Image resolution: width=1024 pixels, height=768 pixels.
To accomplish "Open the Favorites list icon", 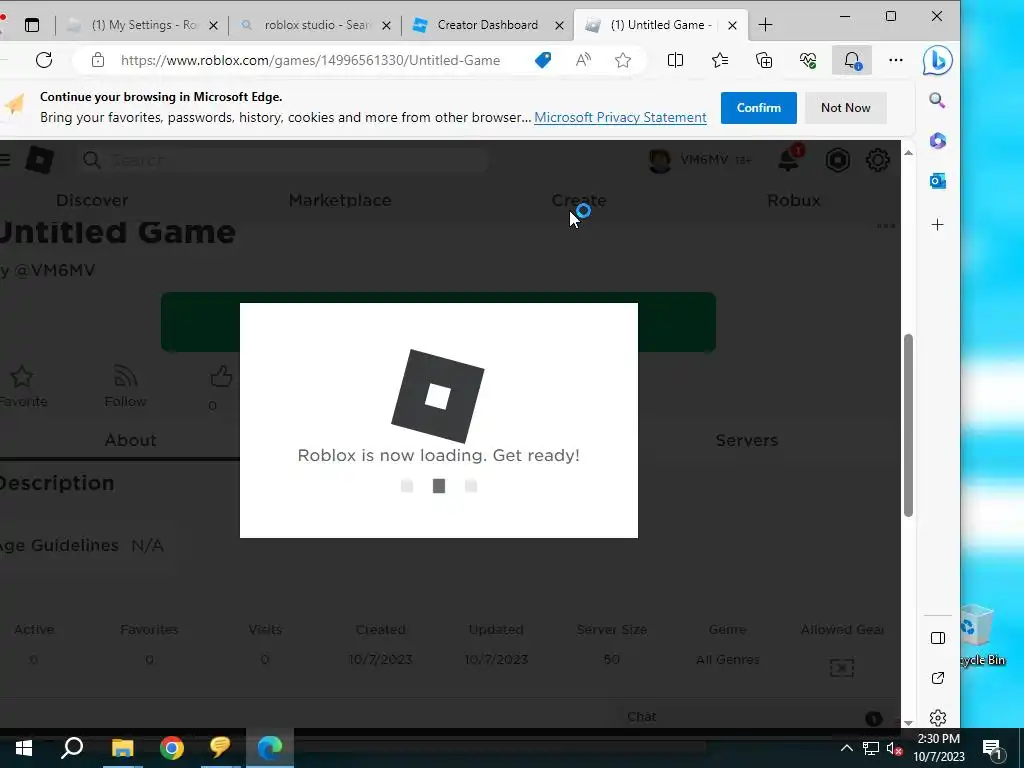I will coord(720,60).
